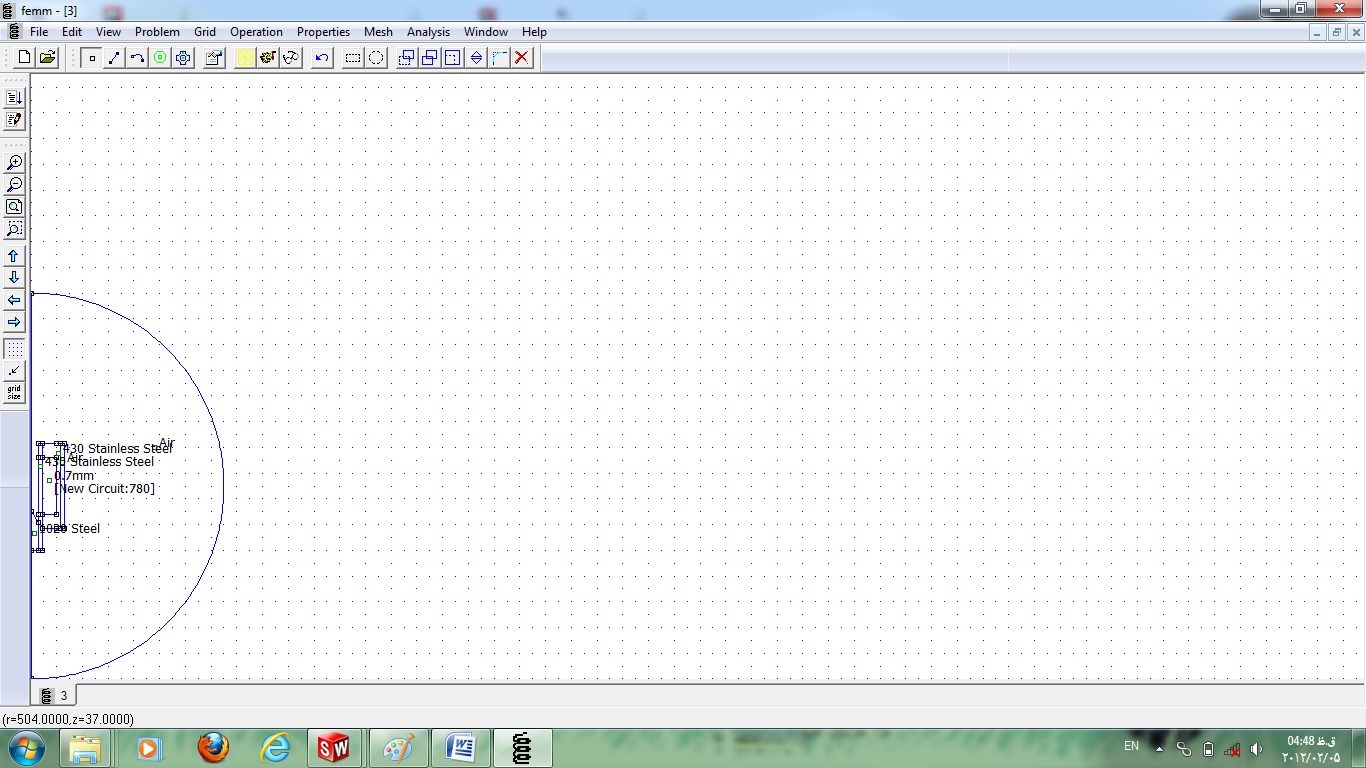Toggle snap to grid button
Screen dimensions: 1366x768
point(14,371)
